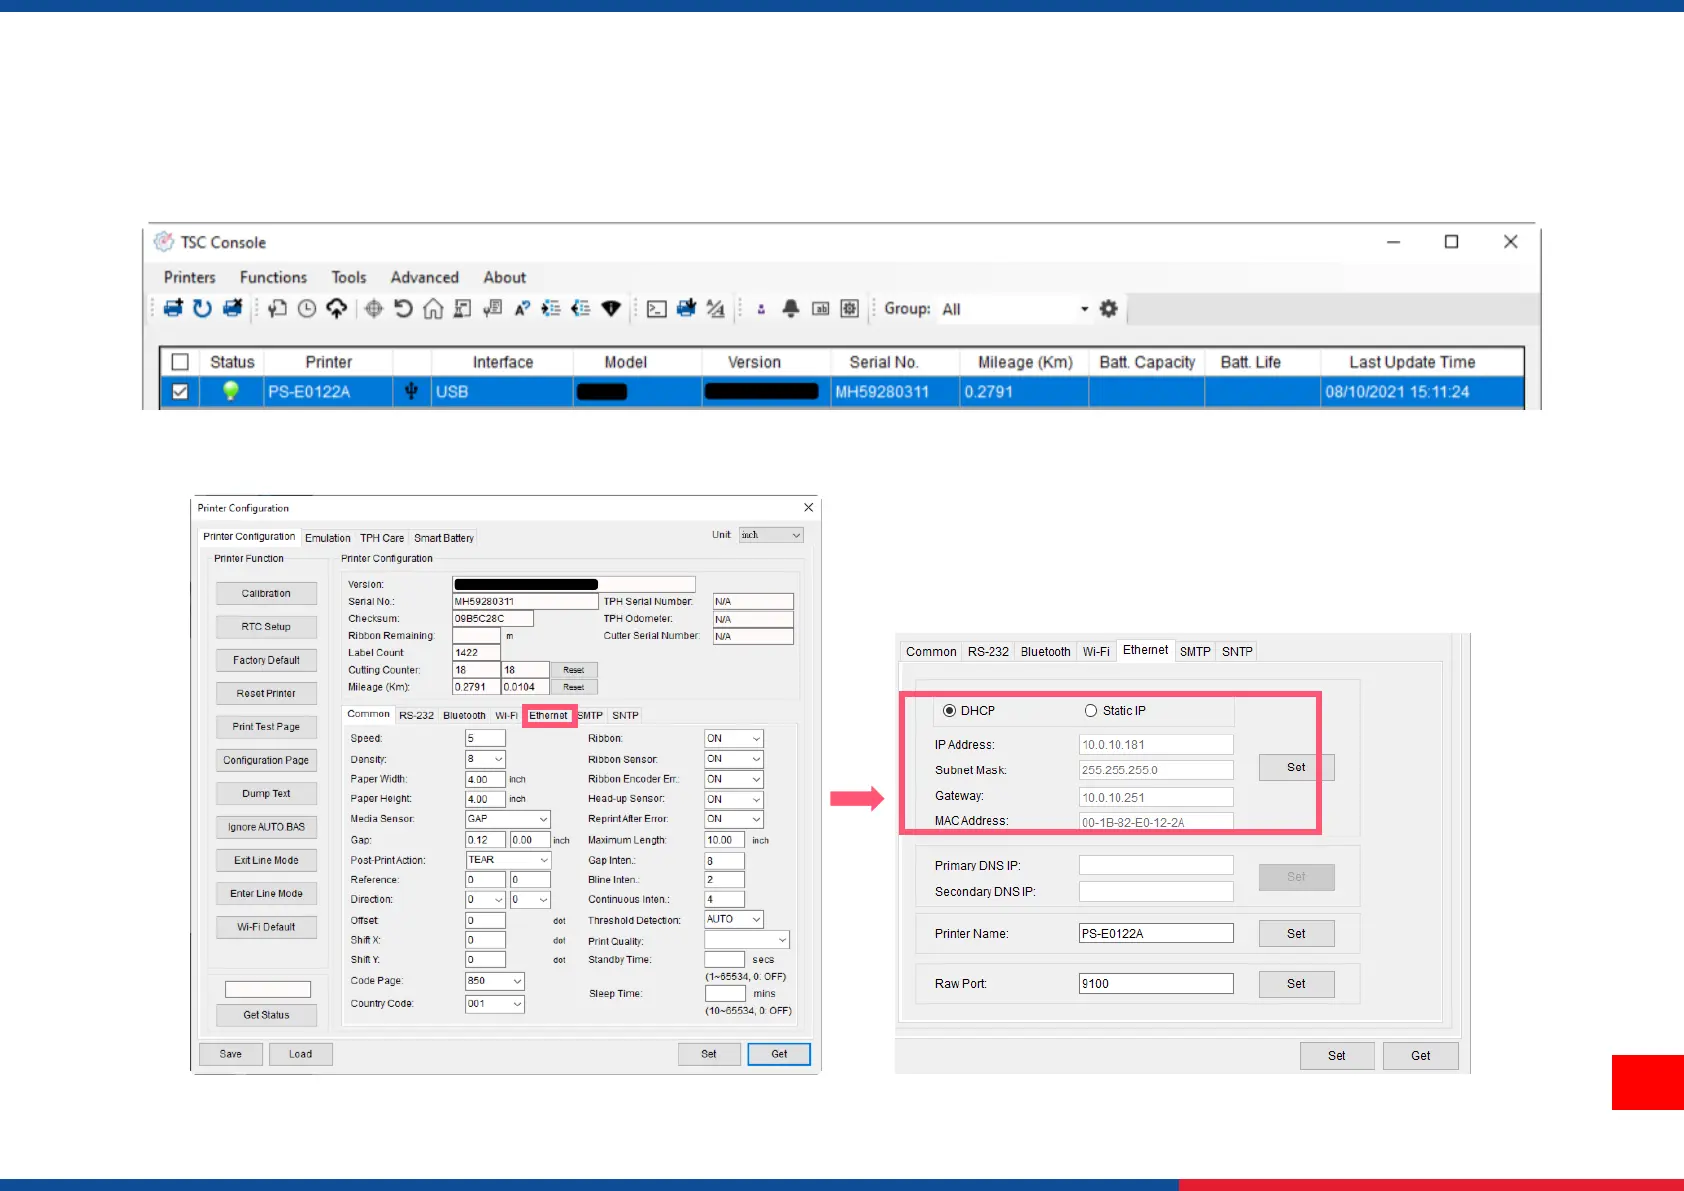Click Set button beside IP settings

tap(1296, 767)
